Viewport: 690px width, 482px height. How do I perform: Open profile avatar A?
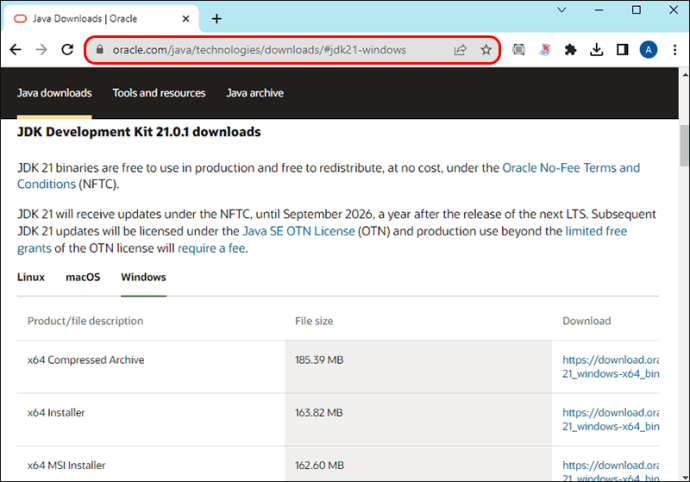click(648, 50)
